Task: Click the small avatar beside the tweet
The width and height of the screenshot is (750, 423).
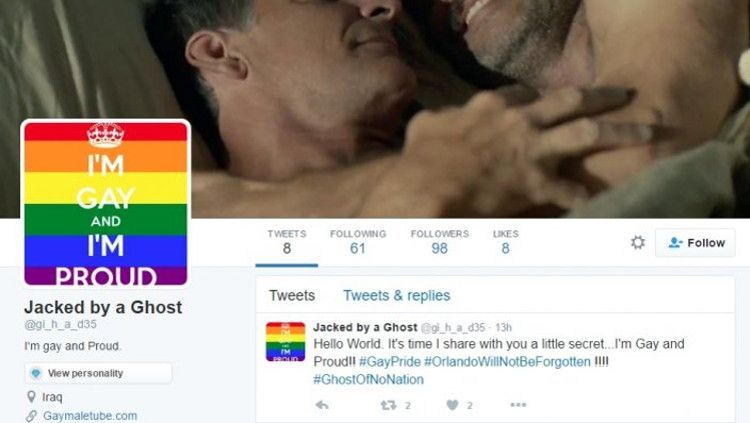Action: coord(286,342)
